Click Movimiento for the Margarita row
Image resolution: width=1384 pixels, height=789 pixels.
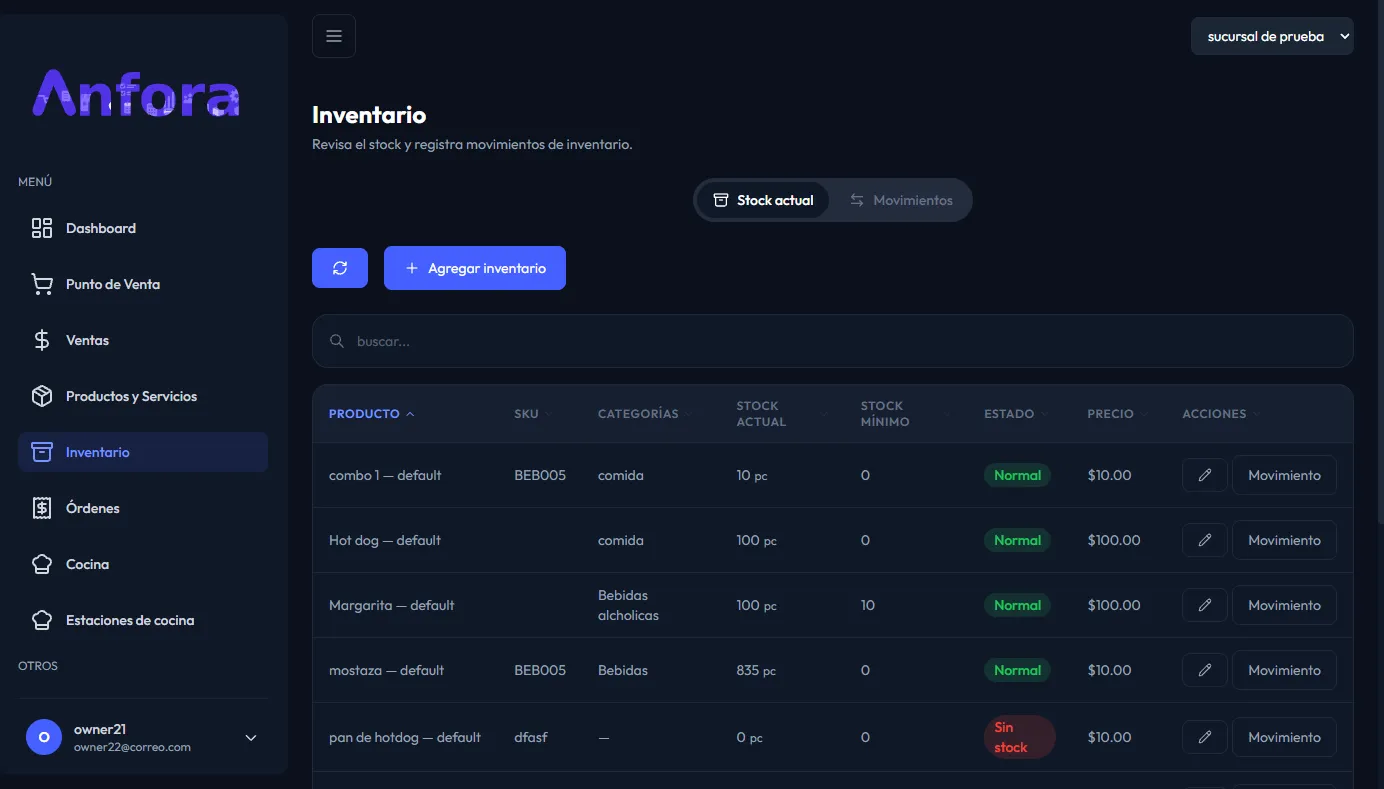[x=1284, y=605]
